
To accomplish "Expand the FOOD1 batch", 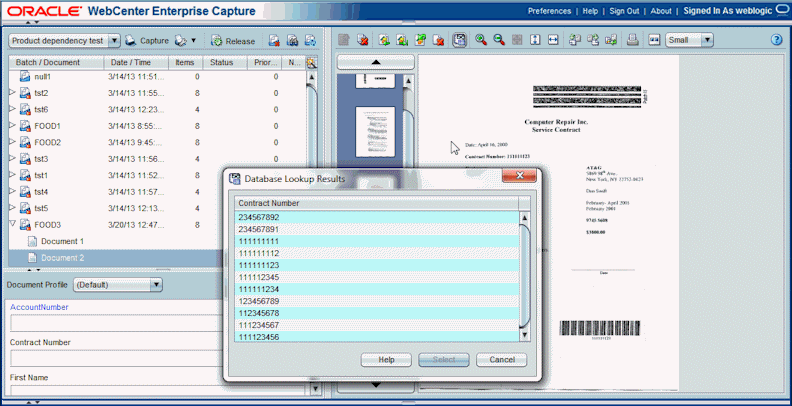I will [13, 125].
